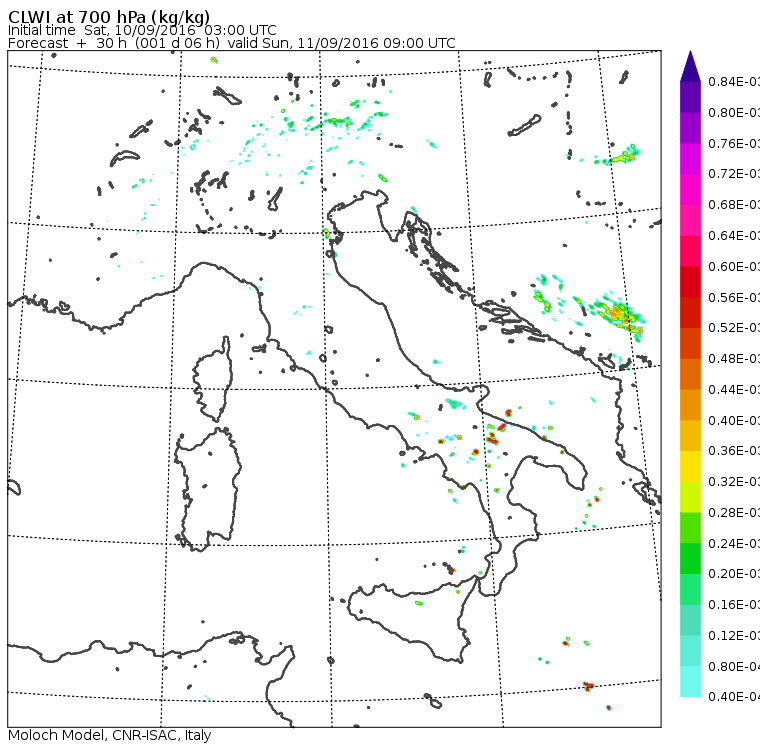This screenshot has width=760, height=749.
Task: Click the Corsica island outline on the map
Action: 213,381
